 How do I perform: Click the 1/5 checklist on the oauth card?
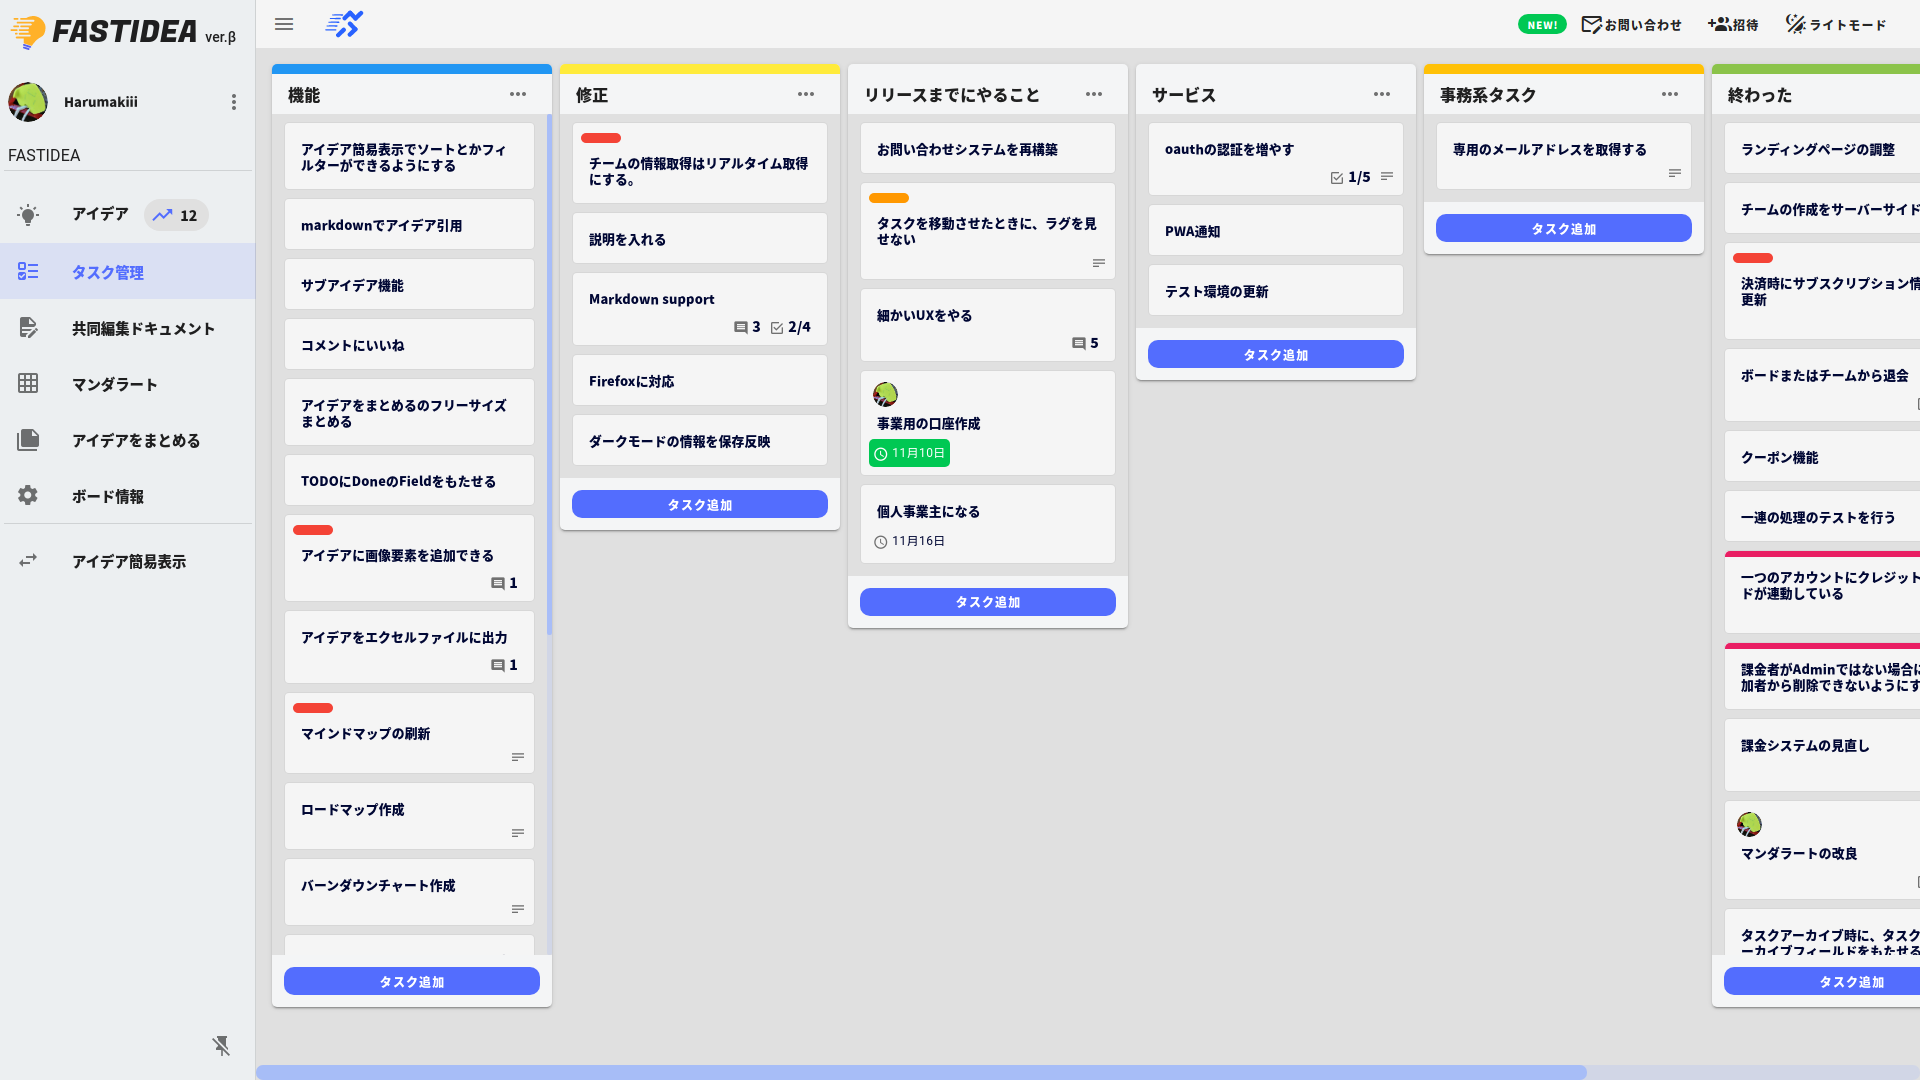coord(1351,177)
